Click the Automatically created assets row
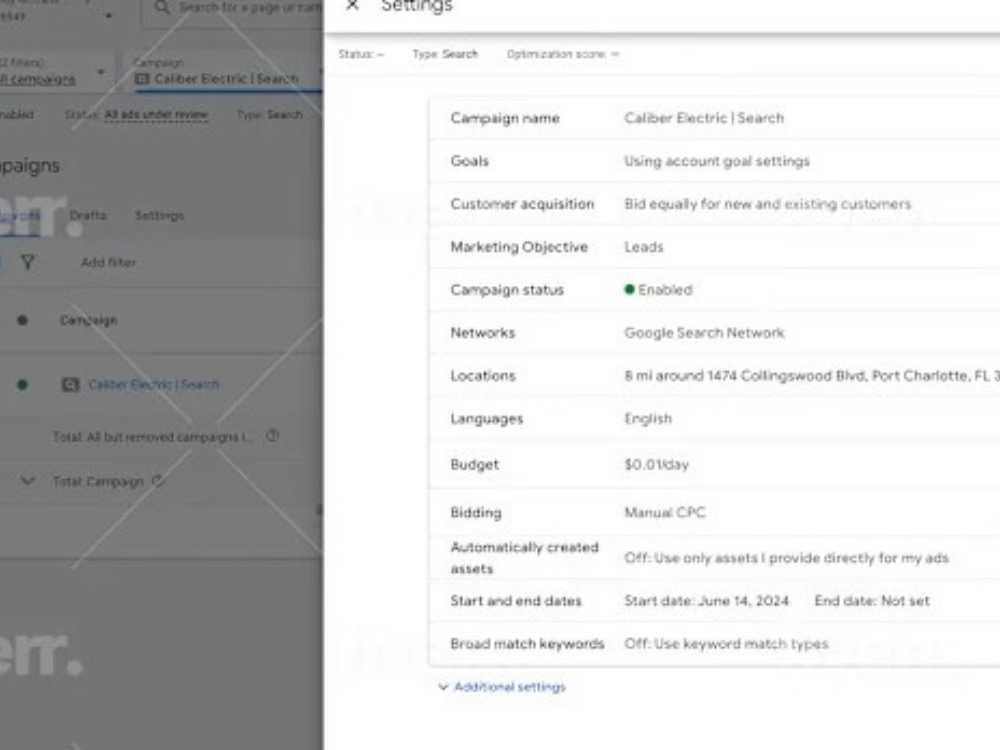1000x750 pixels. point(714,558)
